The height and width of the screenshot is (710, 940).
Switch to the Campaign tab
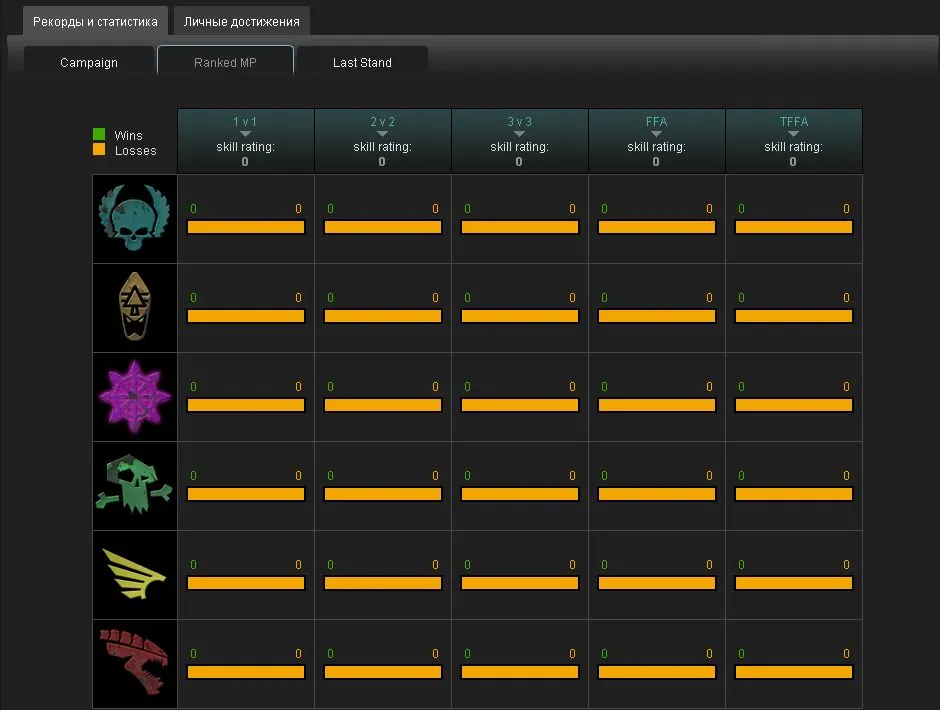(x=89, y=62)
